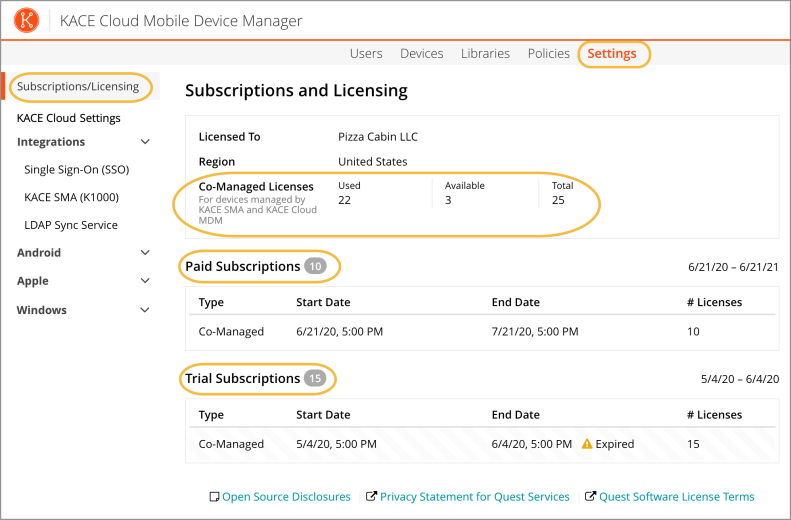
Task: Click the Paid Subscriptions count badge
Action: pyautogui.click(x=315, y=266)
